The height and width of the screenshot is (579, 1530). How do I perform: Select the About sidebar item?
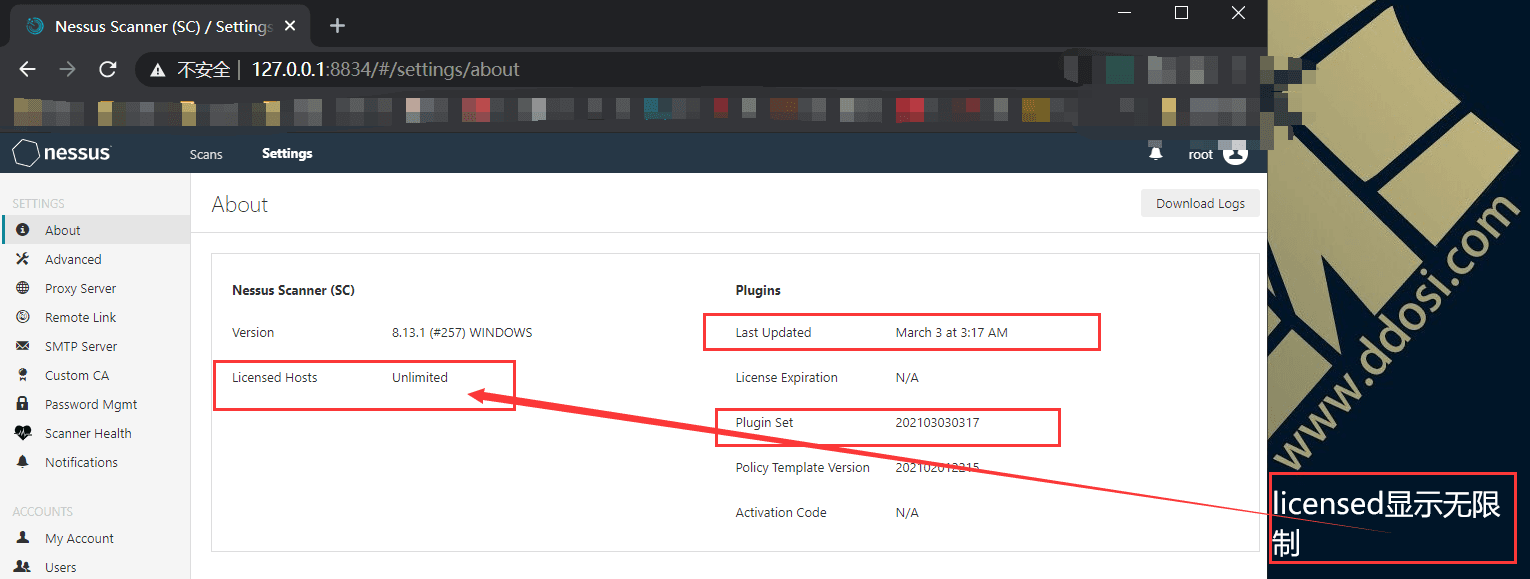click(x=62, y=230)
